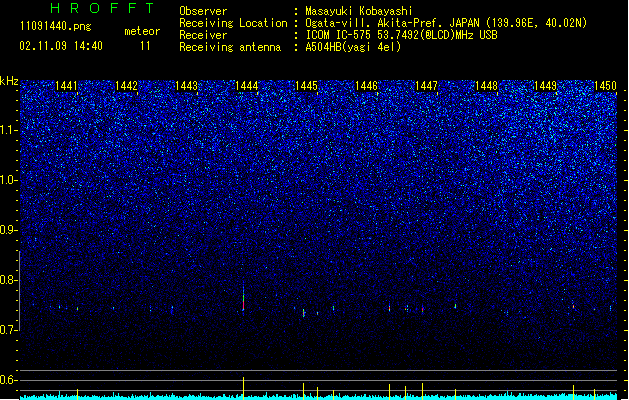Viewport: 629px width, 400px height.
Task: Click time marker 1445
Action: click(x=306, y=86)
